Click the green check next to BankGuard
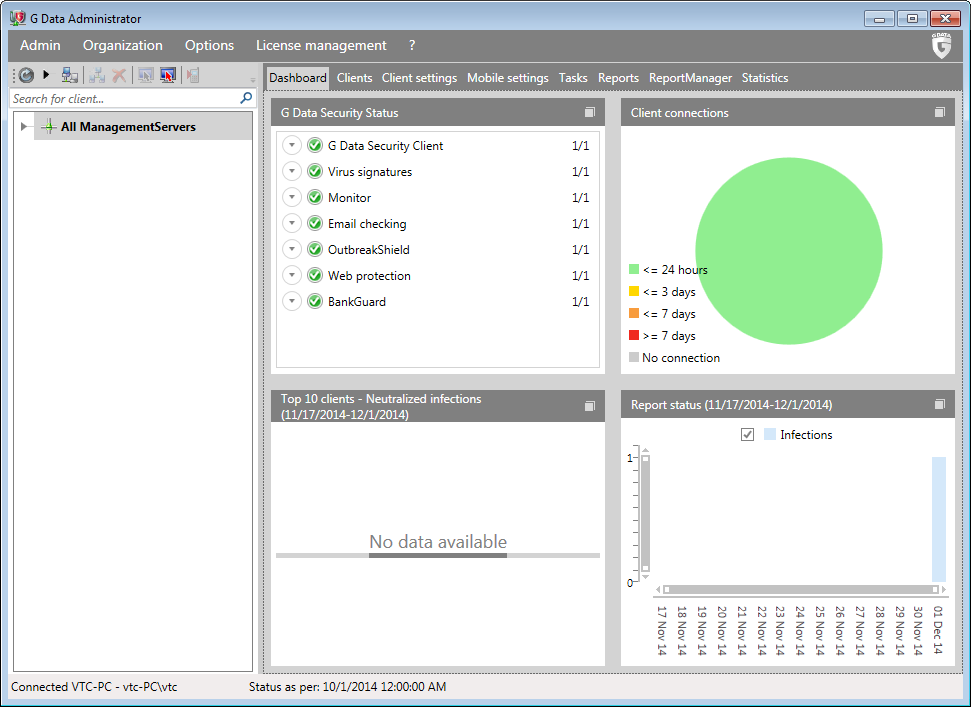Image resolution: width=971 pixels, height=707 pixels. click(315, 302)
